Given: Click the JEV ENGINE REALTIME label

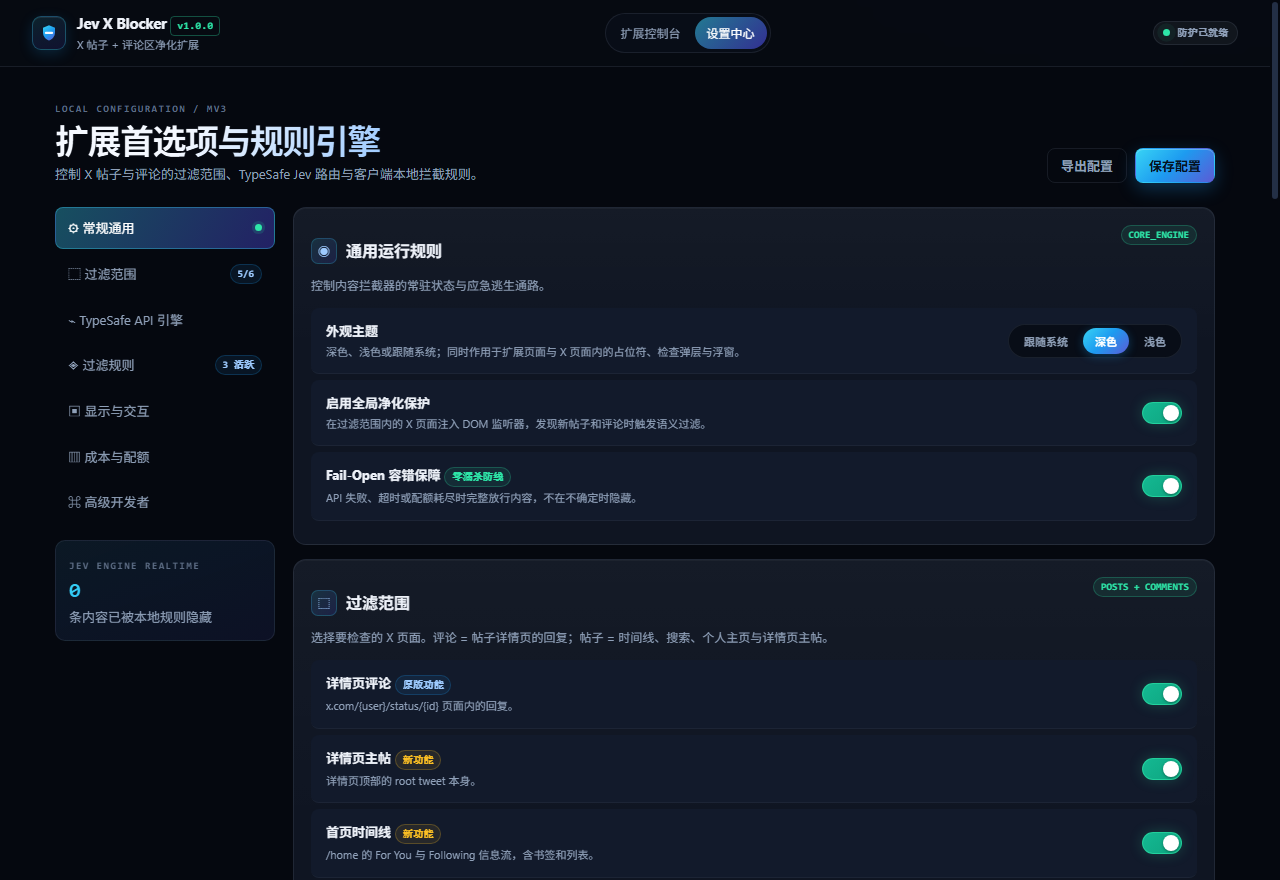Looking at the screenshot, I should click(134, 566).
